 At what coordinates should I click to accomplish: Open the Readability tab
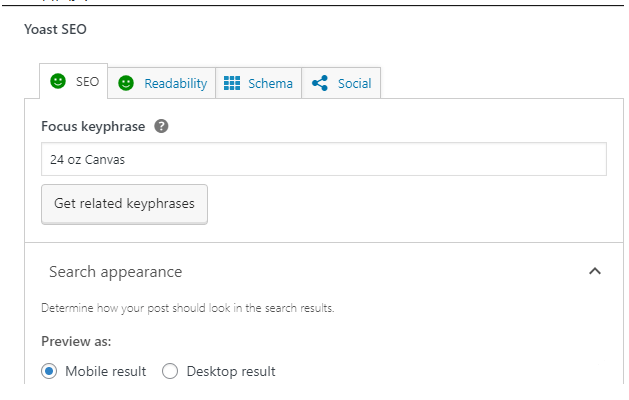175,83
